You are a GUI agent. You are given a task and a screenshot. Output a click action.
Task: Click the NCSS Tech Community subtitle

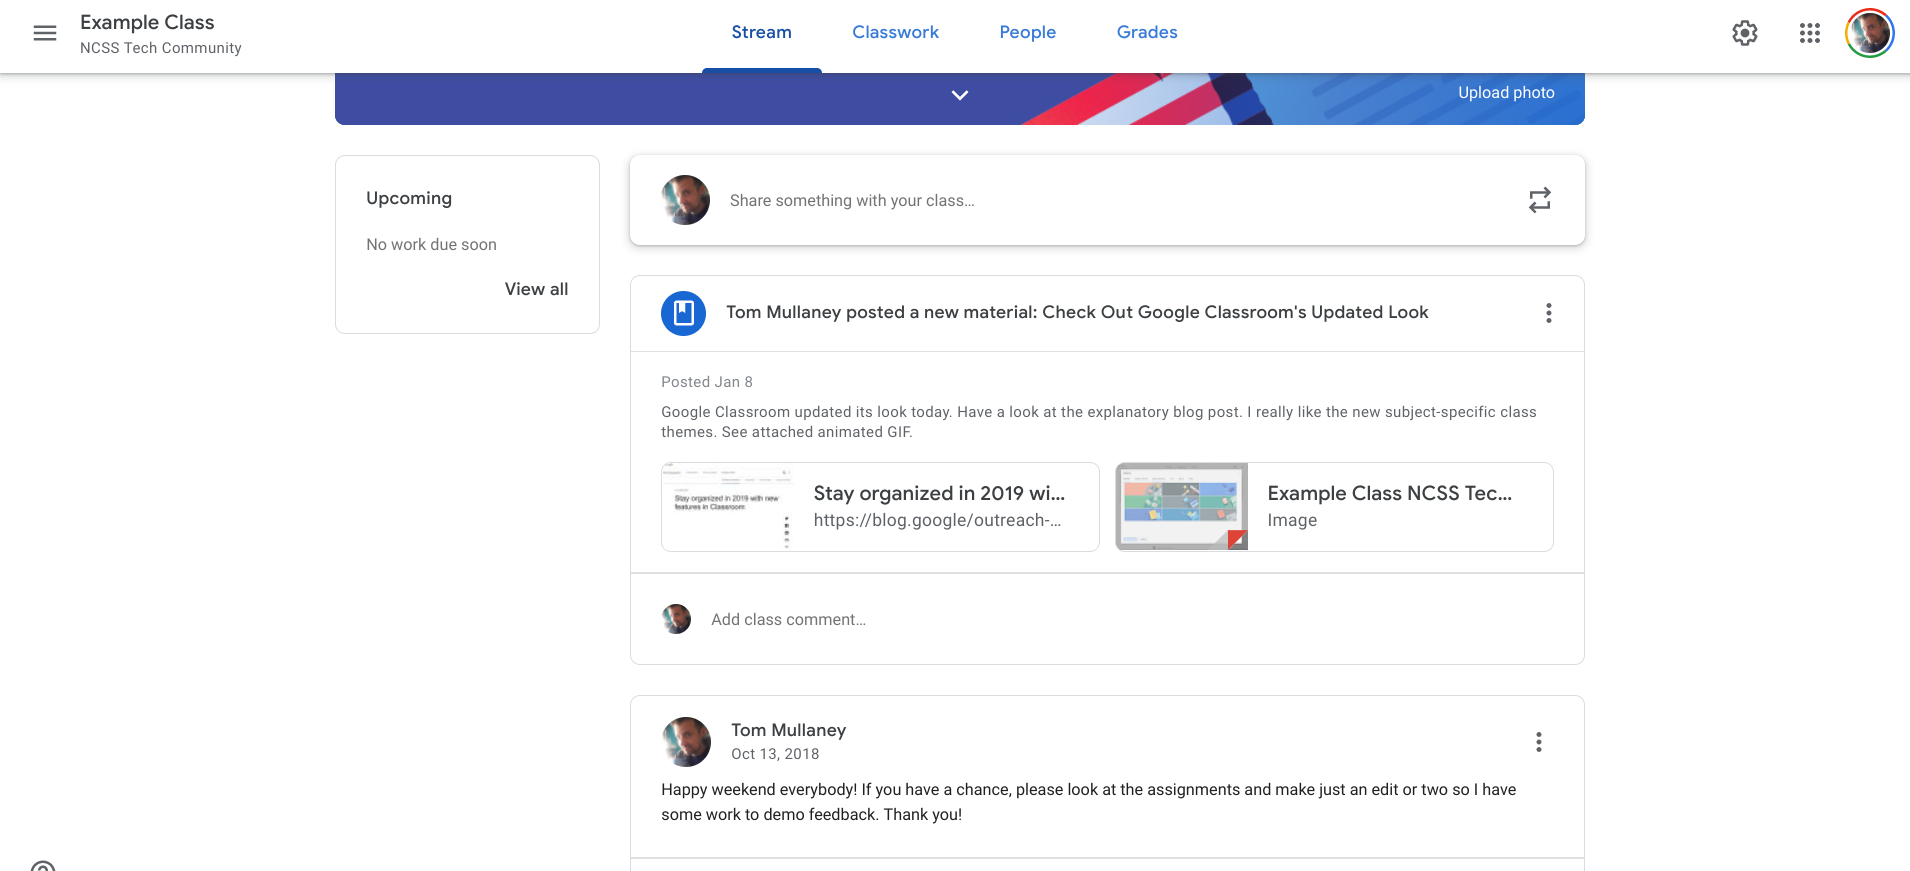coord(161,48)
